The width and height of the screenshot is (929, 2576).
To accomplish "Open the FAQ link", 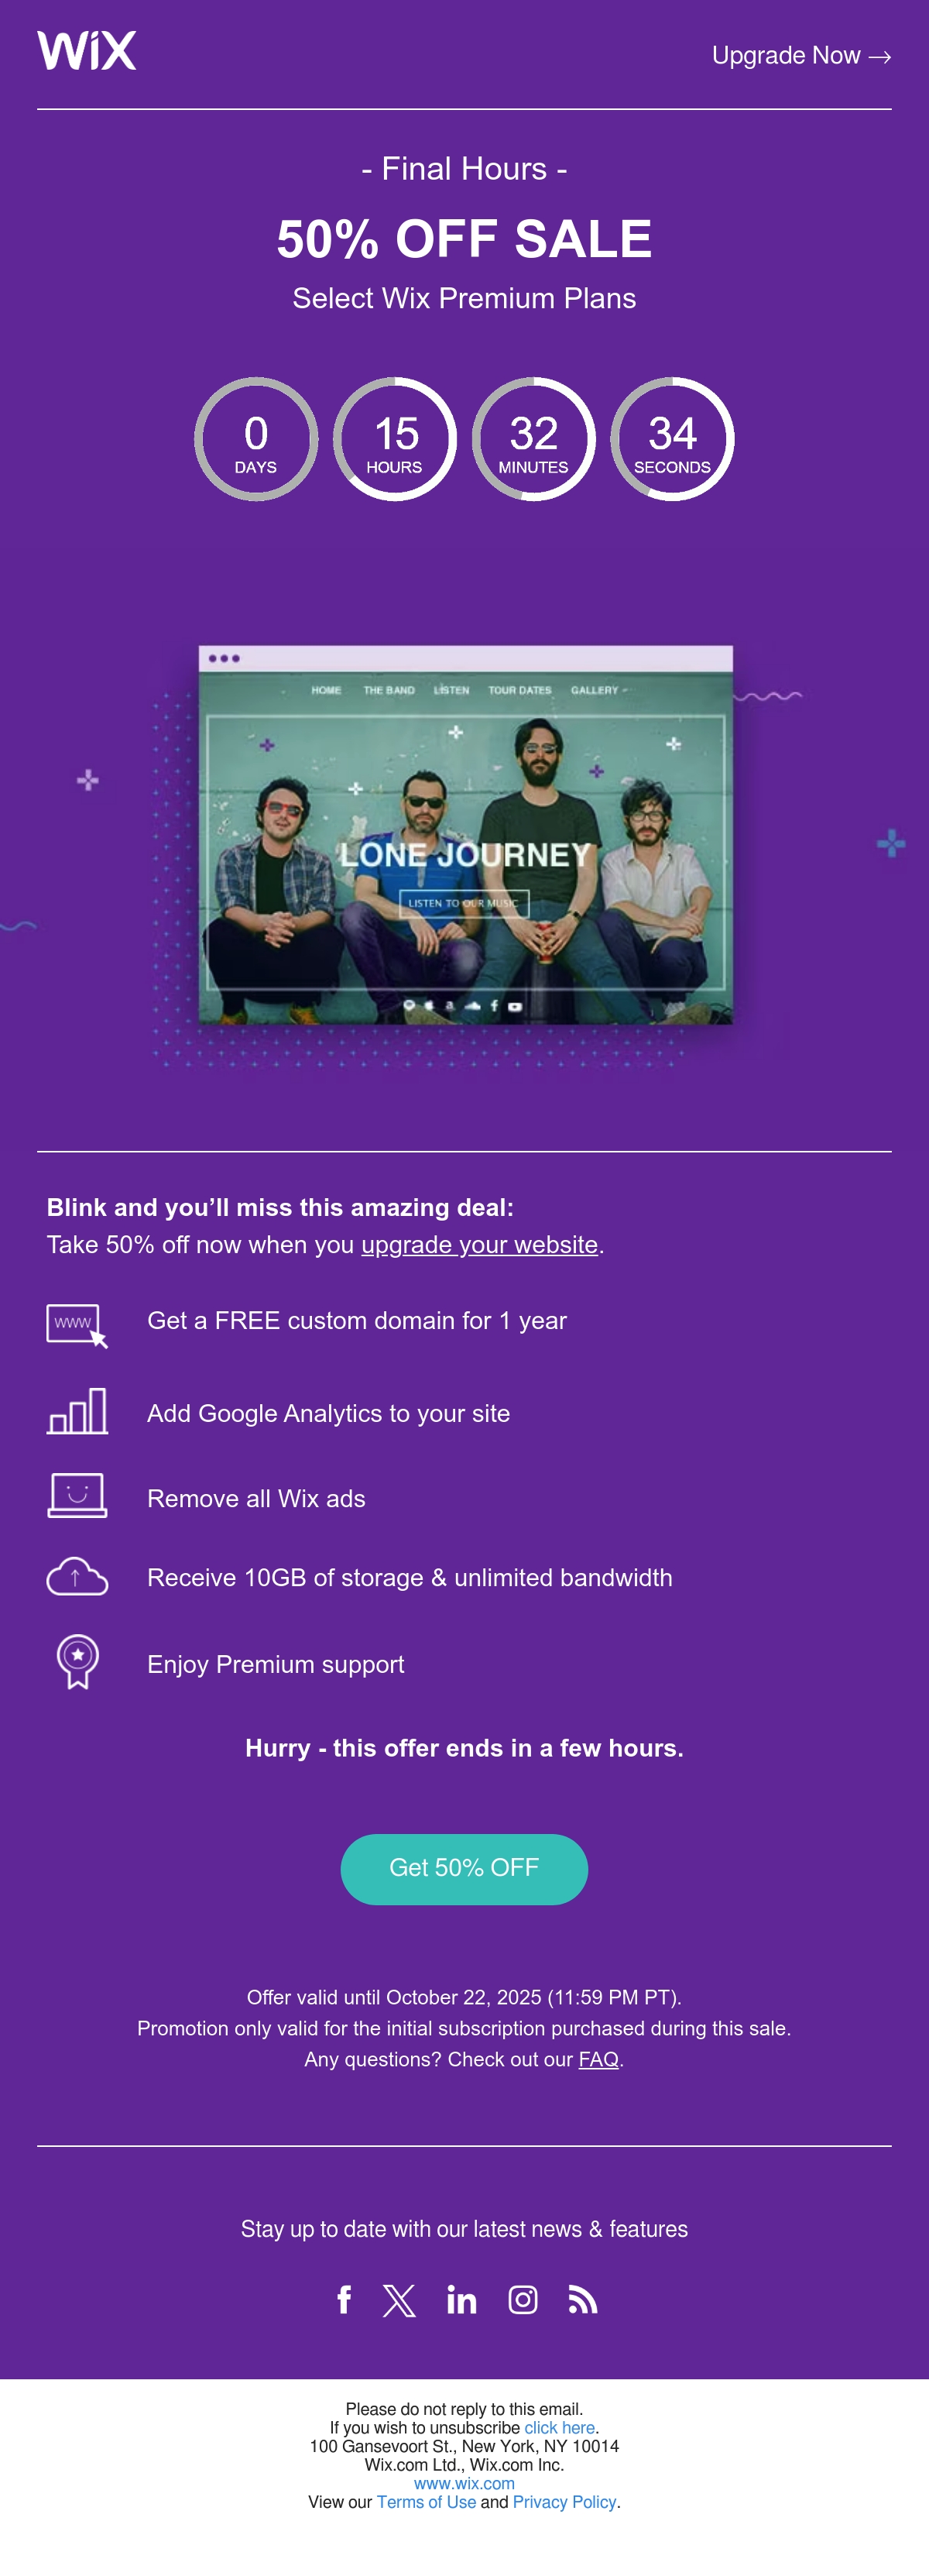I will click(598, 2060).
